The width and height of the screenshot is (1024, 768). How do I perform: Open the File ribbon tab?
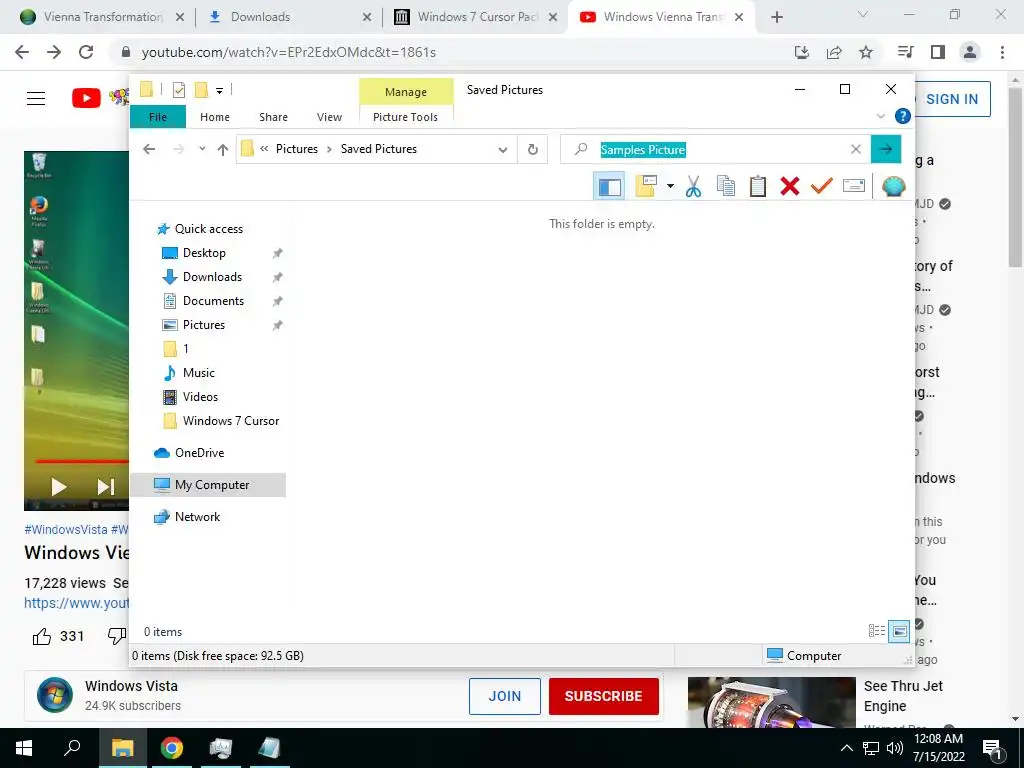point(157,117)
